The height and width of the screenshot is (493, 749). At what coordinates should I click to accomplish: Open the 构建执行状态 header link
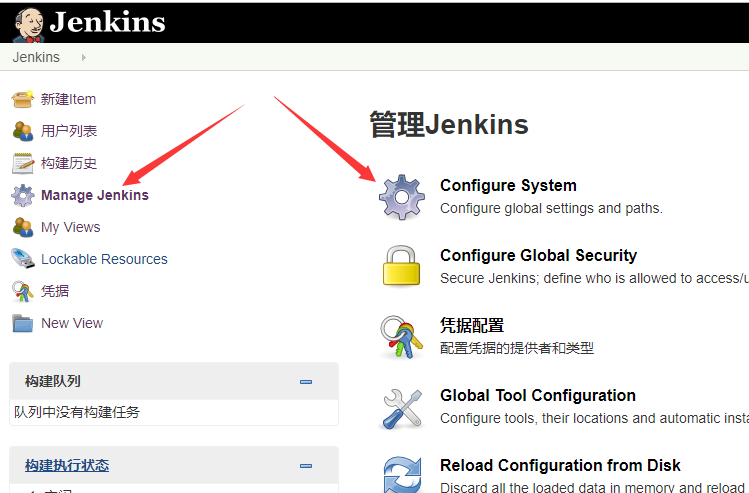(x=67, y=465)
